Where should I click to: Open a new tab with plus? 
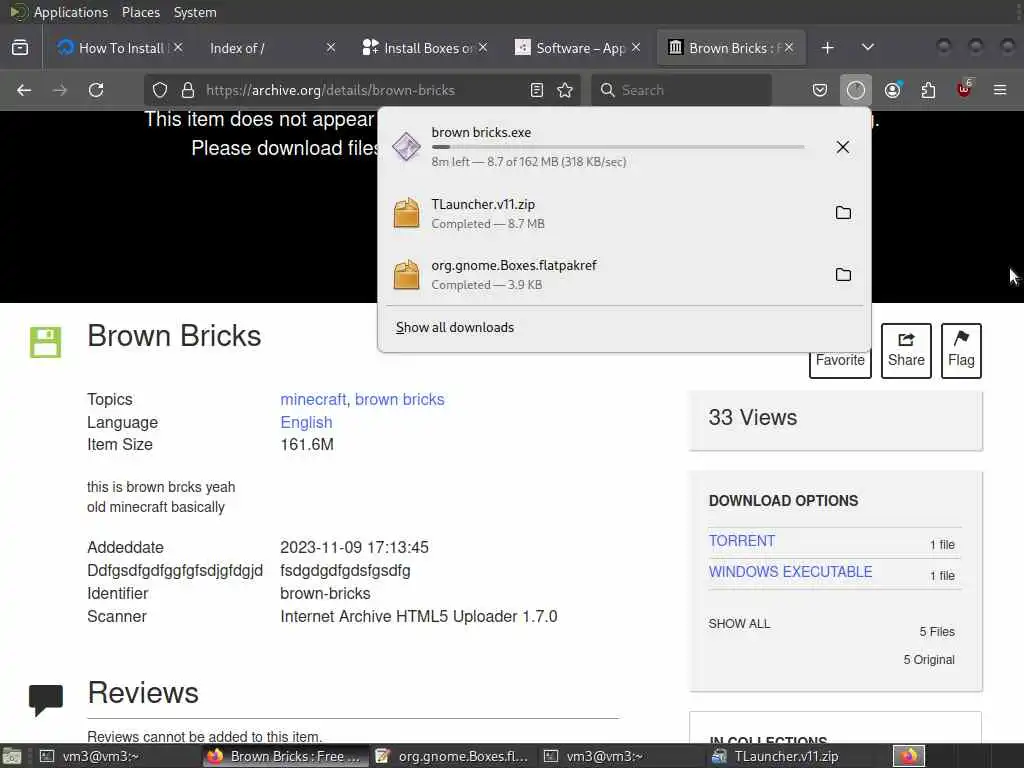[827, 48]
